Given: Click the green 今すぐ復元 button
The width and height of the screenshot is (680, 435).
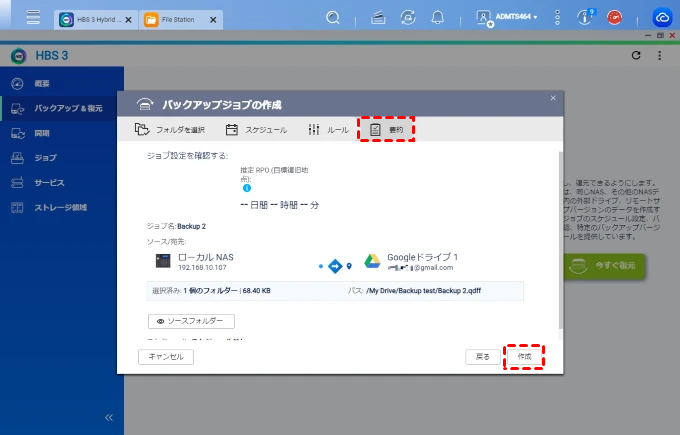Looking at the screenshot, I should tap(605, 265).
